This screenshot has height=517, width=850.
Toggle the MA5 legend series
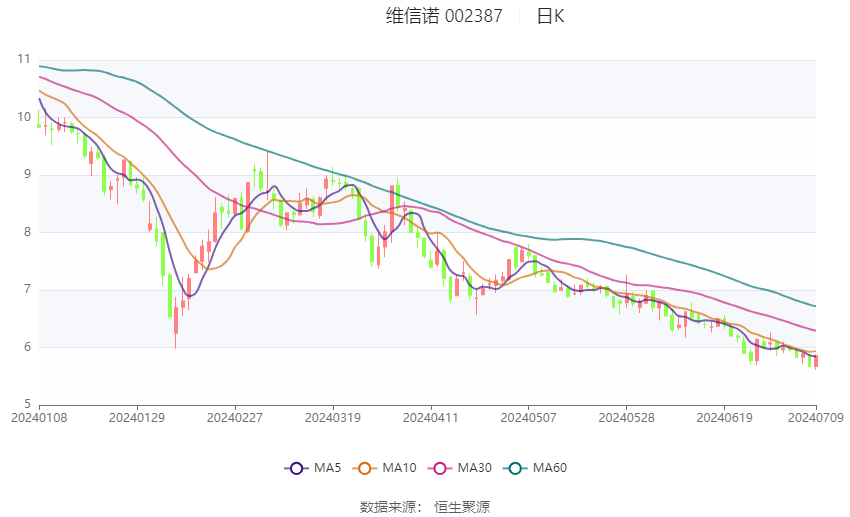313,468
